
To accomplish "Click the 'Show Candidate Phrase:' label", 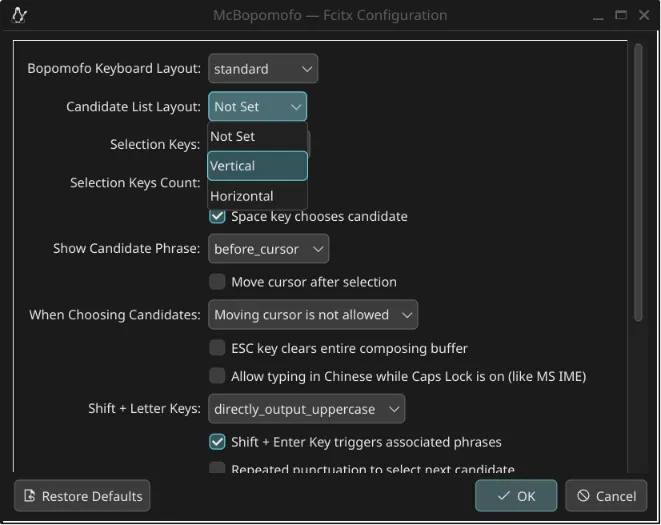I will (x=127, y=248).
